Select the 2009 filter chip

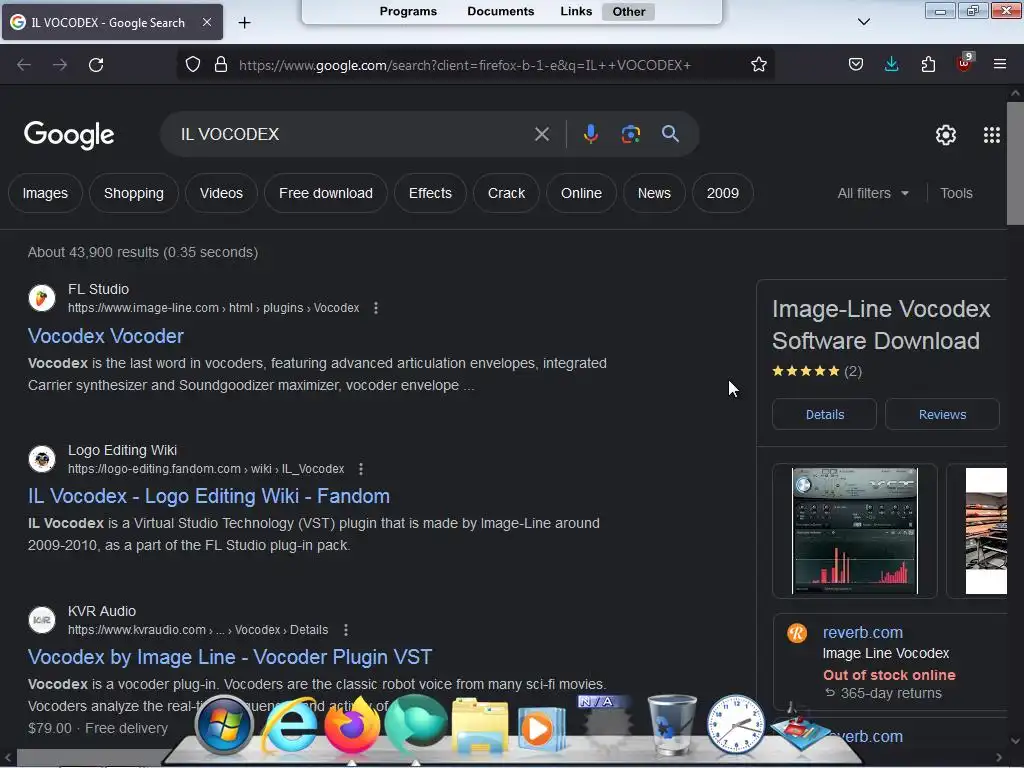click(723, 193)
